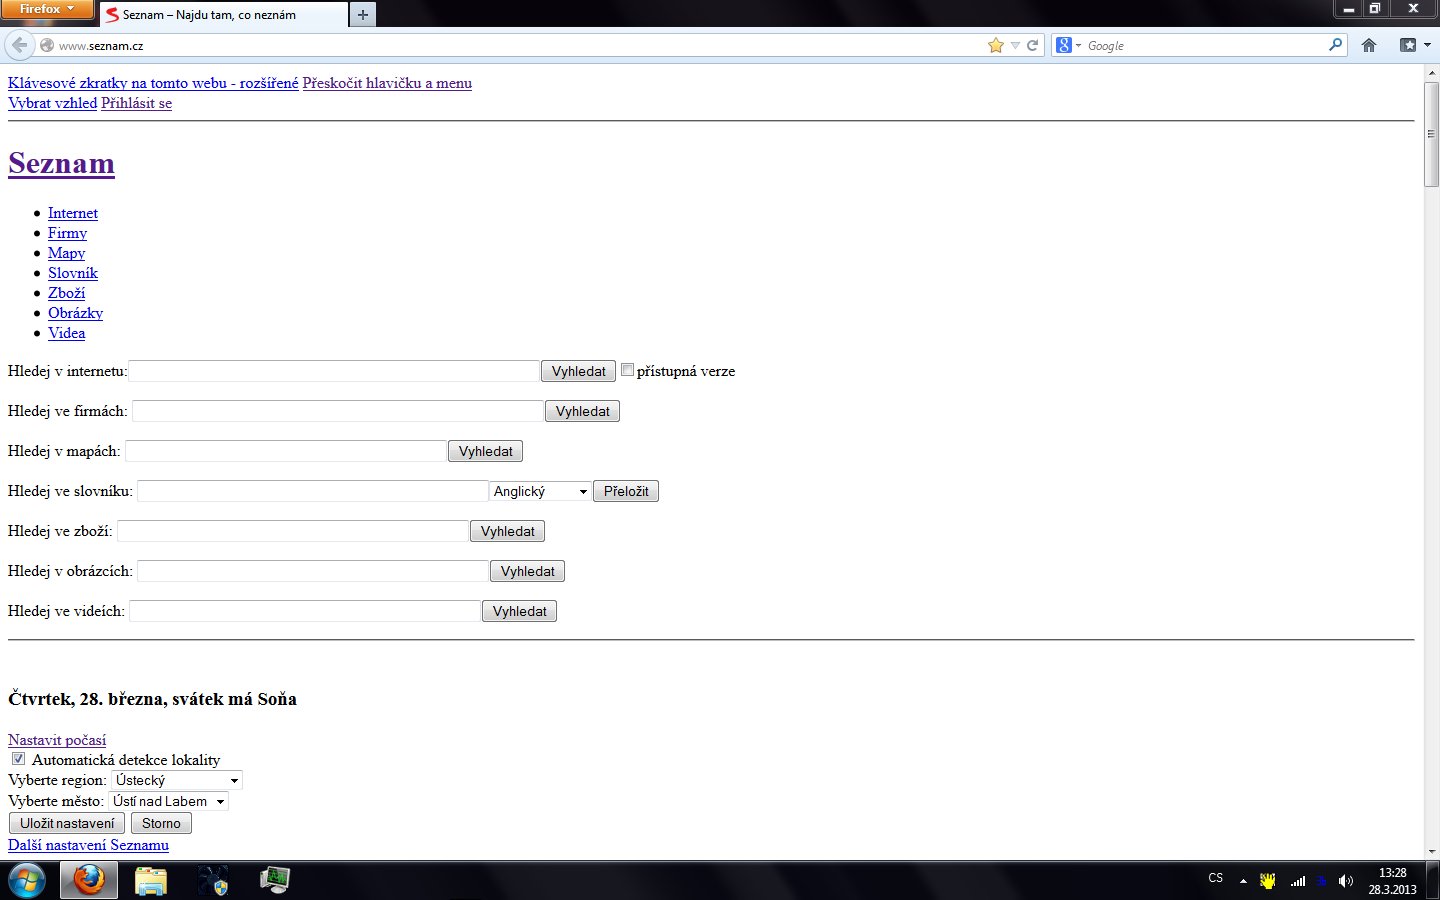Click the magnifier icon in search bar
The height and width of the screenshot is (900, 1440).
[x=1335, y=45]
